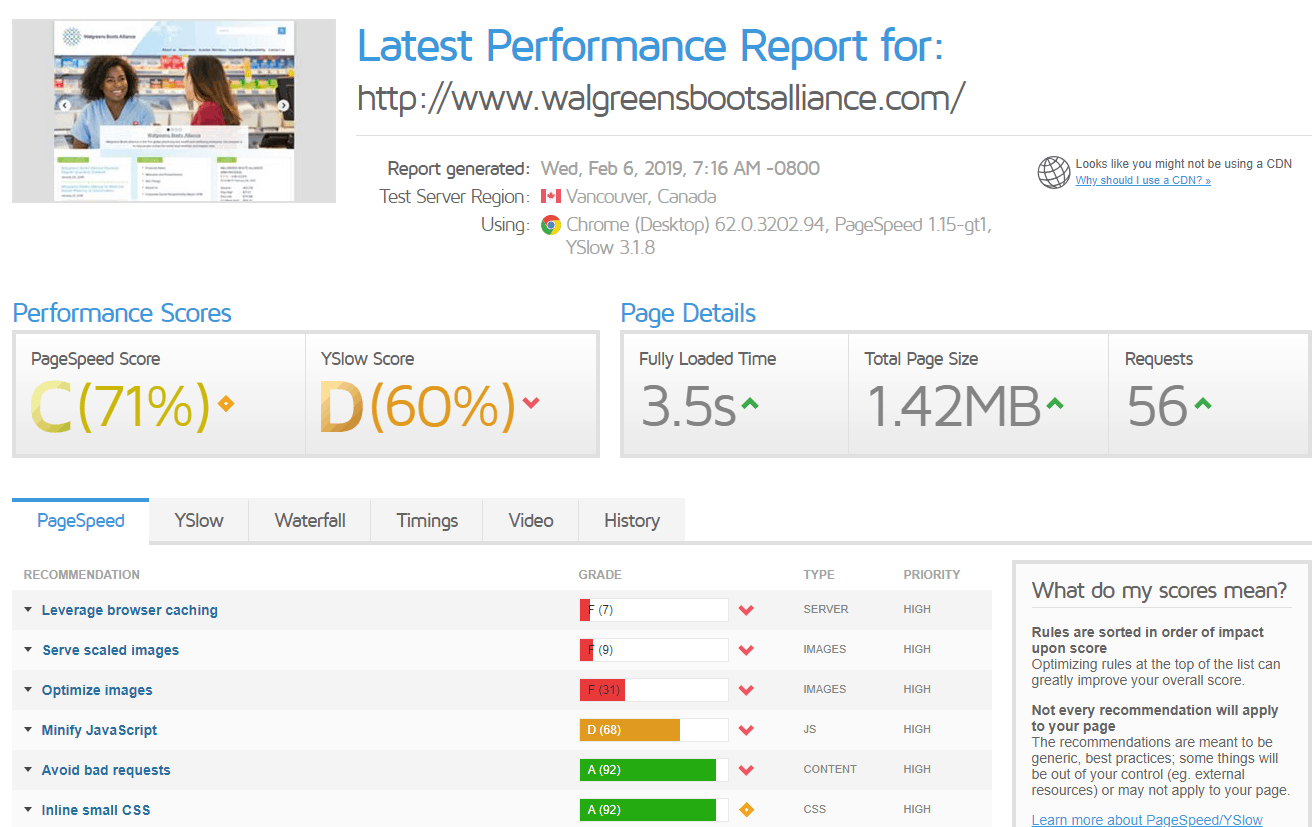This screenshot has width=1312, height=827.
Task: Click the orange diamond for Inline small CSS
Action: point(746,810)
